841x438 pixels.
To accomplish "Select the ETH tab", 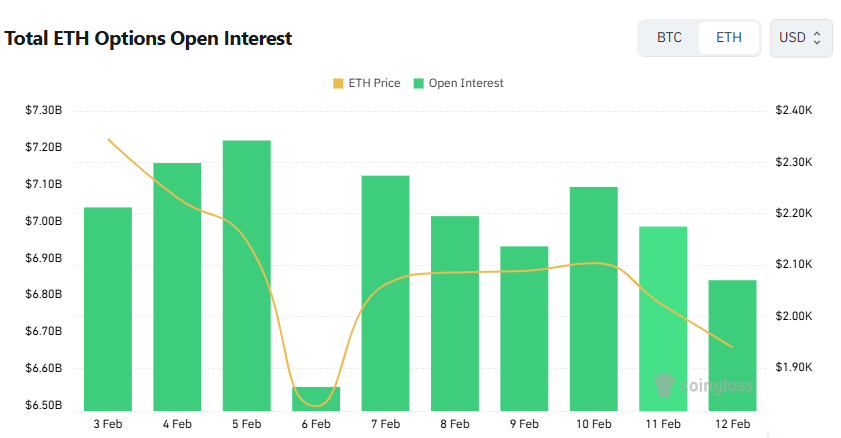I will click(729, 38).
